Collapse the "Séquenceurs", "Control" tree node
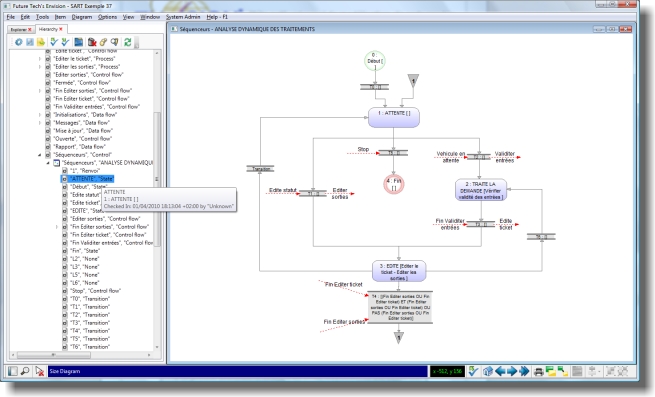Viewport: 655px width, 397px height. (40, 155)
